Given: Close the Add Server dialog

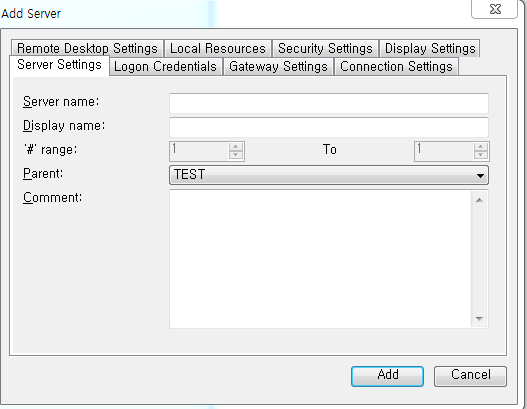Looking at the screenshot, I should click(494, 9).
